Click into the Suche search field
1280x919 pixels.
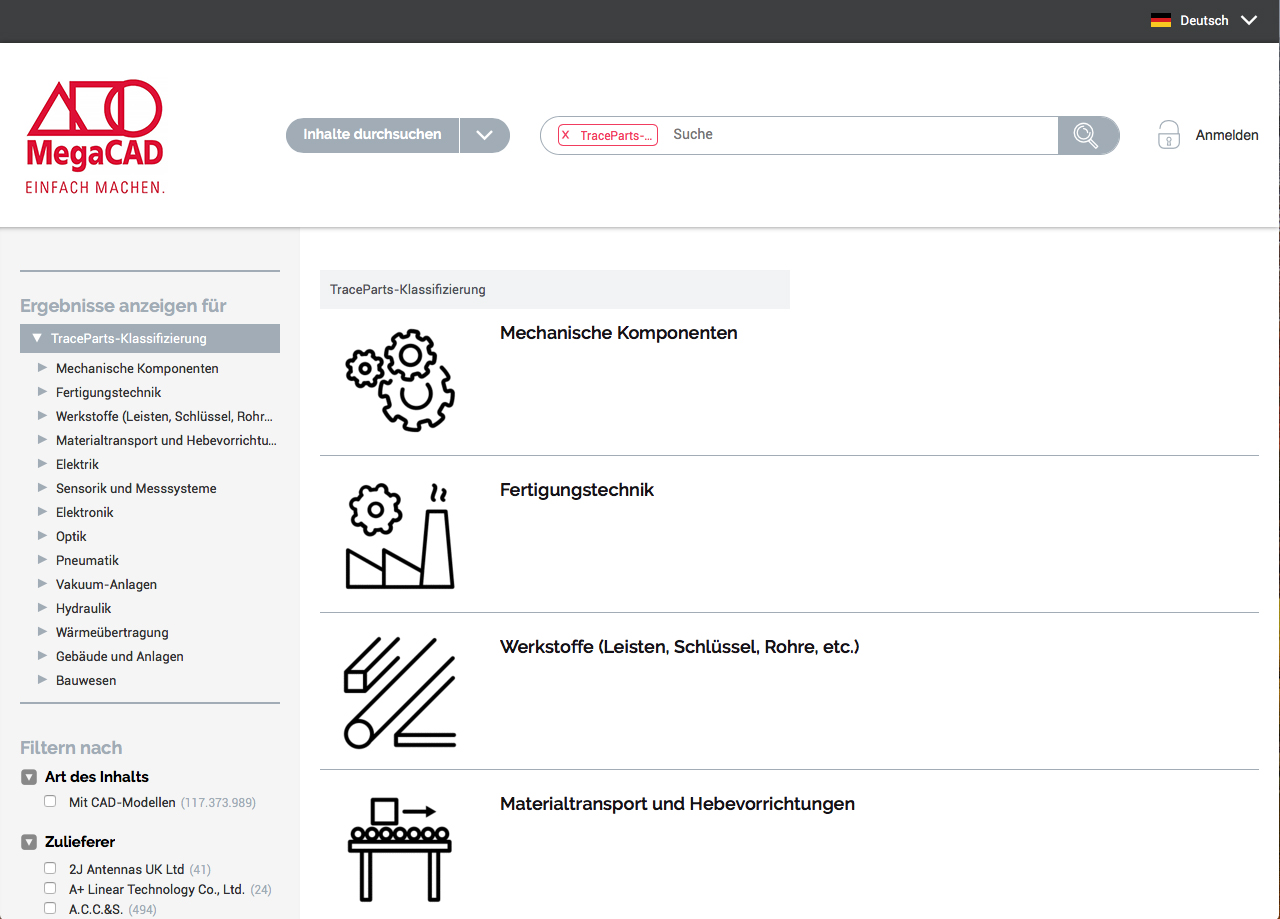coord(860,135)
